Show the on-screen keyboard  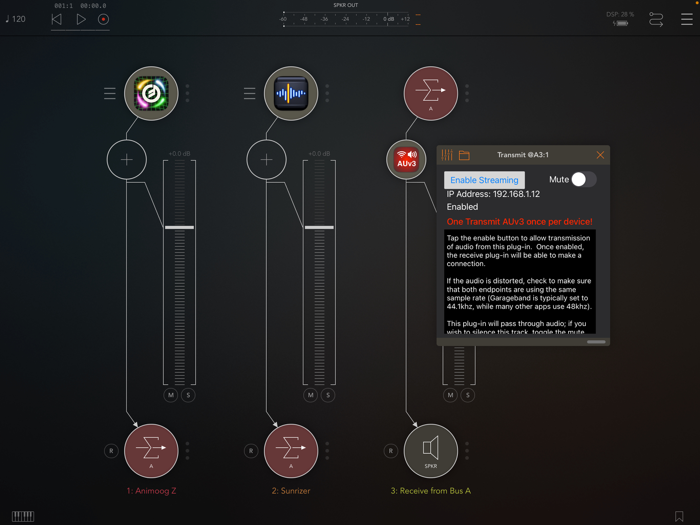click(23, 517)
